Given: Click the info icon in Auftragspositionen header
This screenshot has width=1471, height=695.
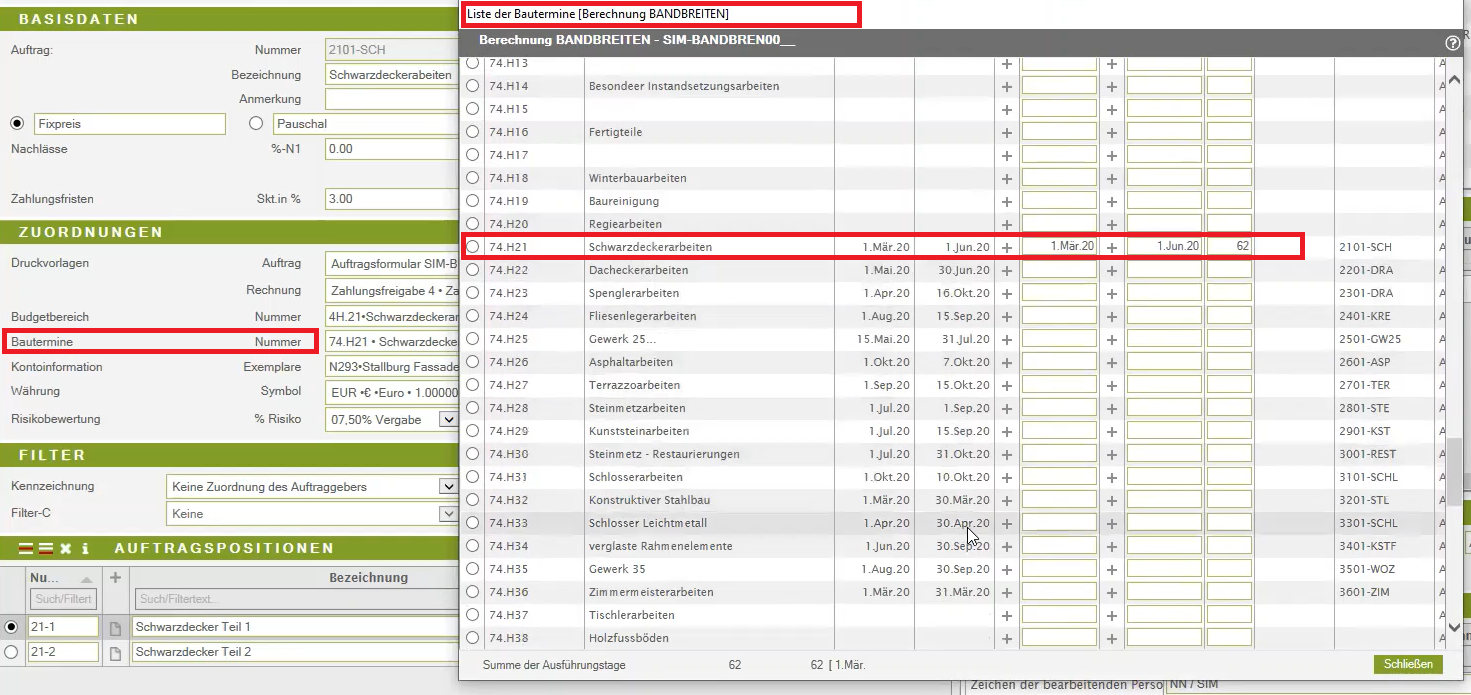Looking at the screenshot, I should tap(85, 548).
